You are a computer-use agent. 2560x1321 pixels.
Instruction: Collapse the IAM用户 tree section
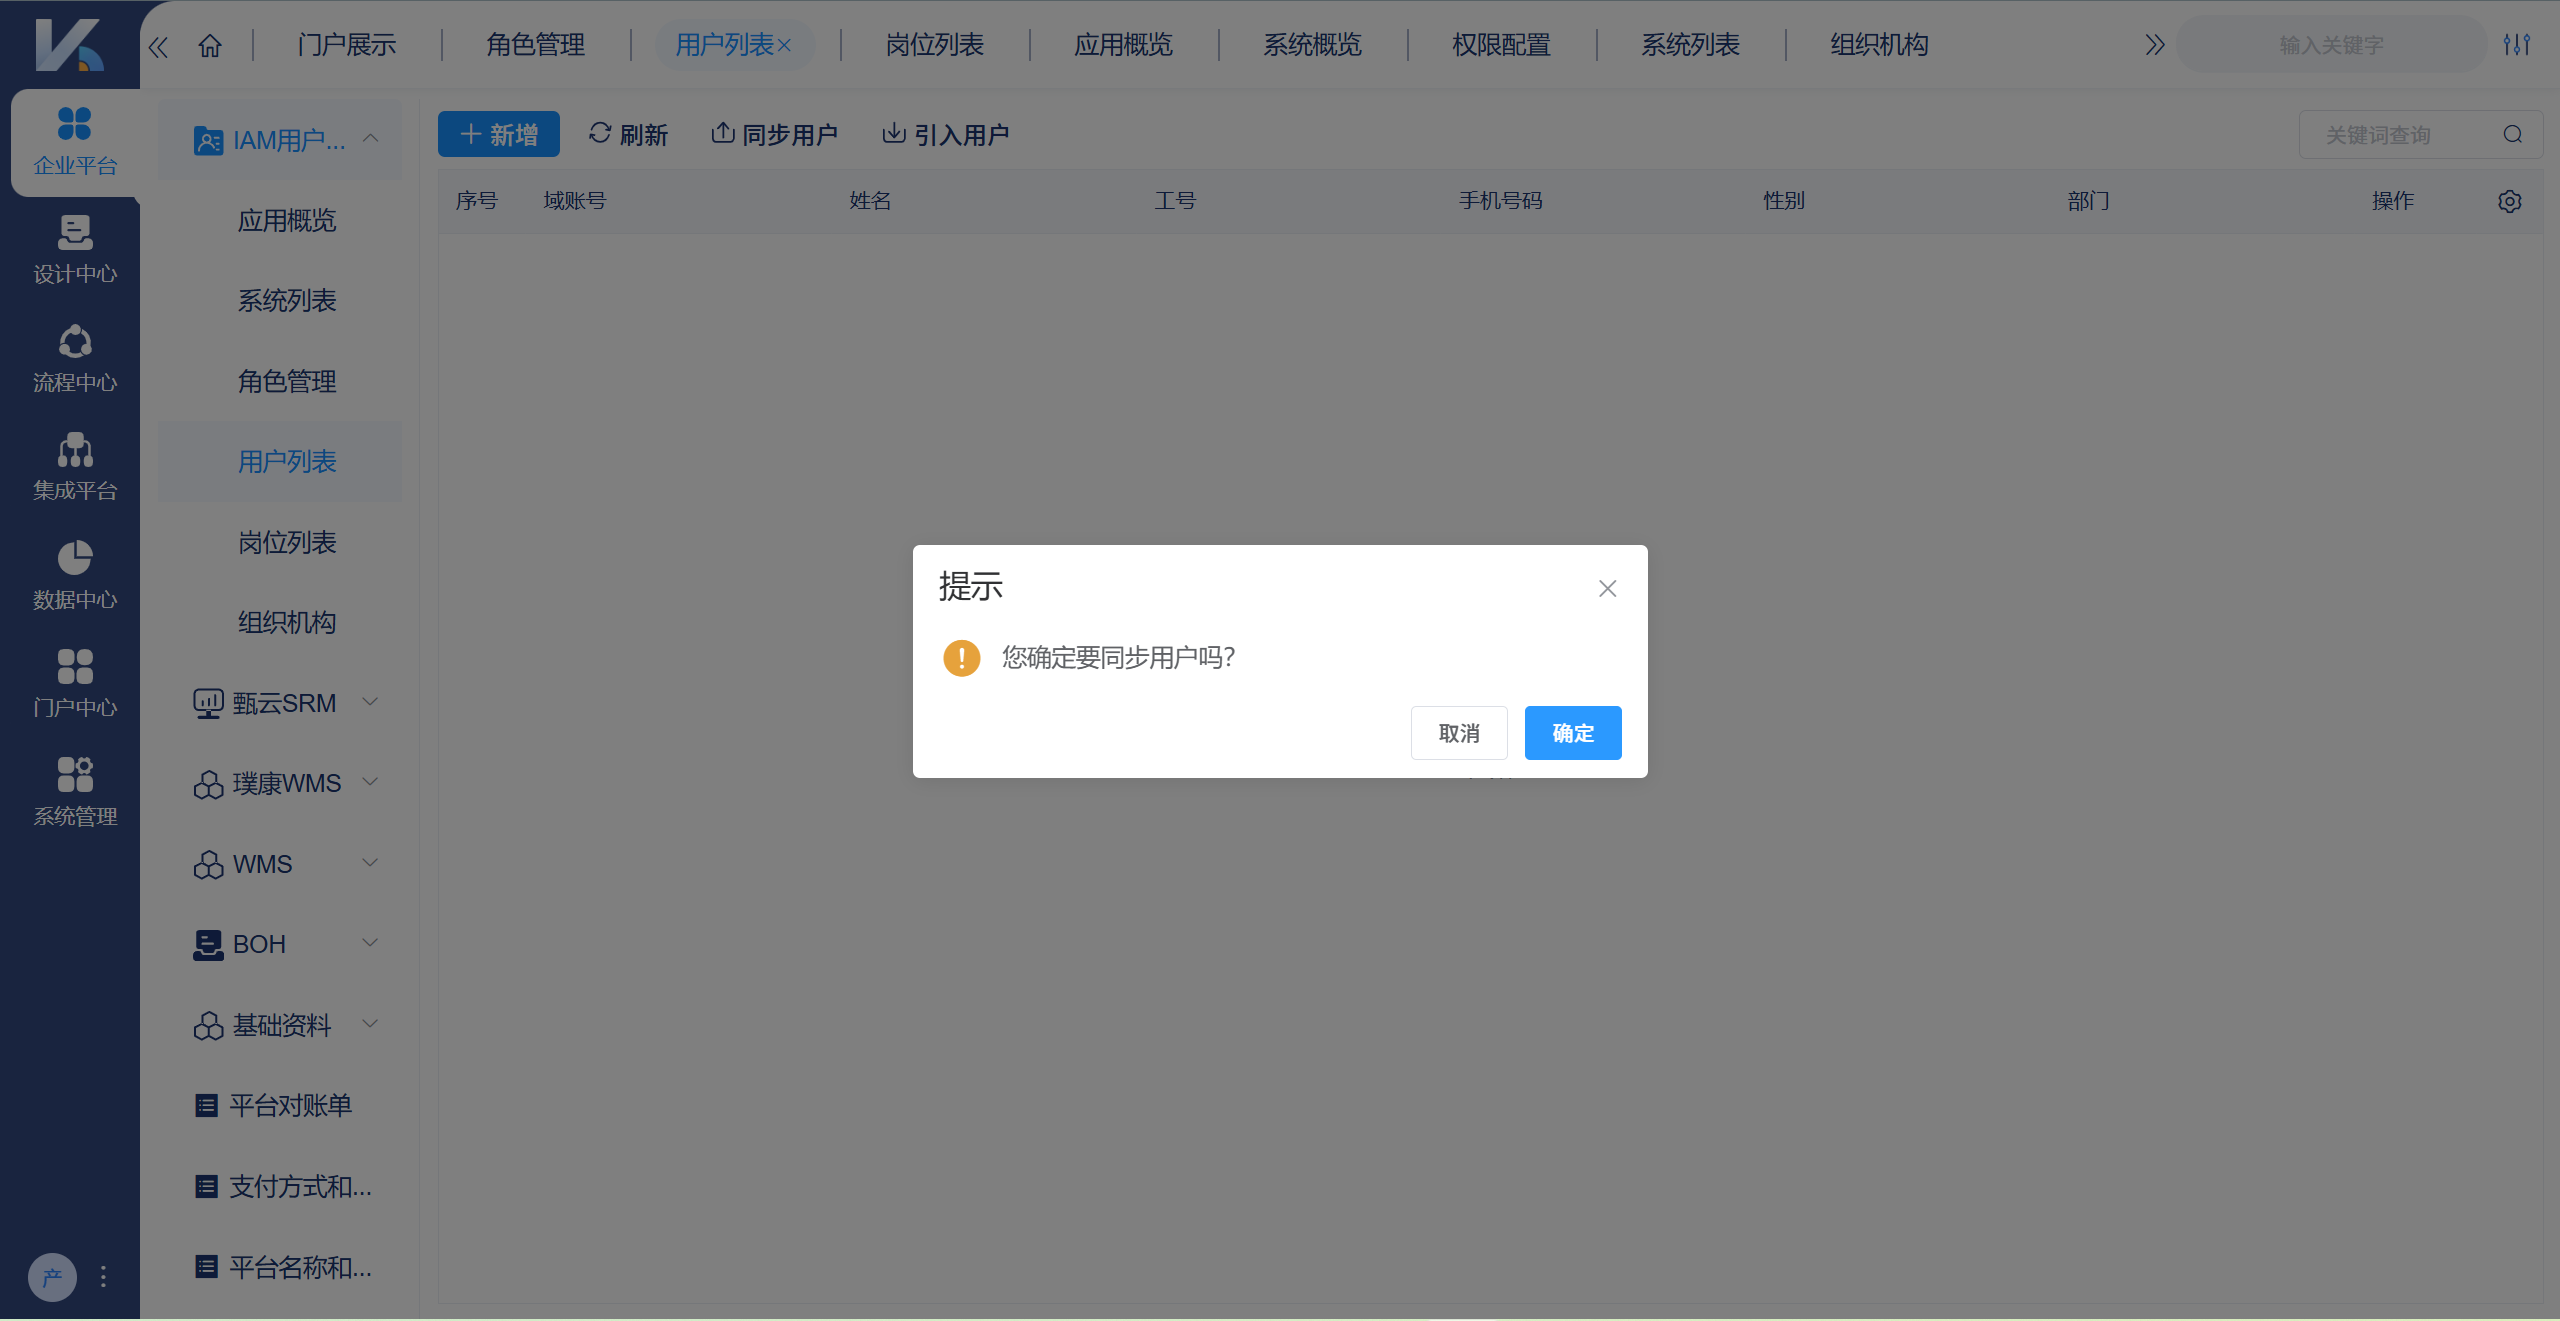[372, 139]
